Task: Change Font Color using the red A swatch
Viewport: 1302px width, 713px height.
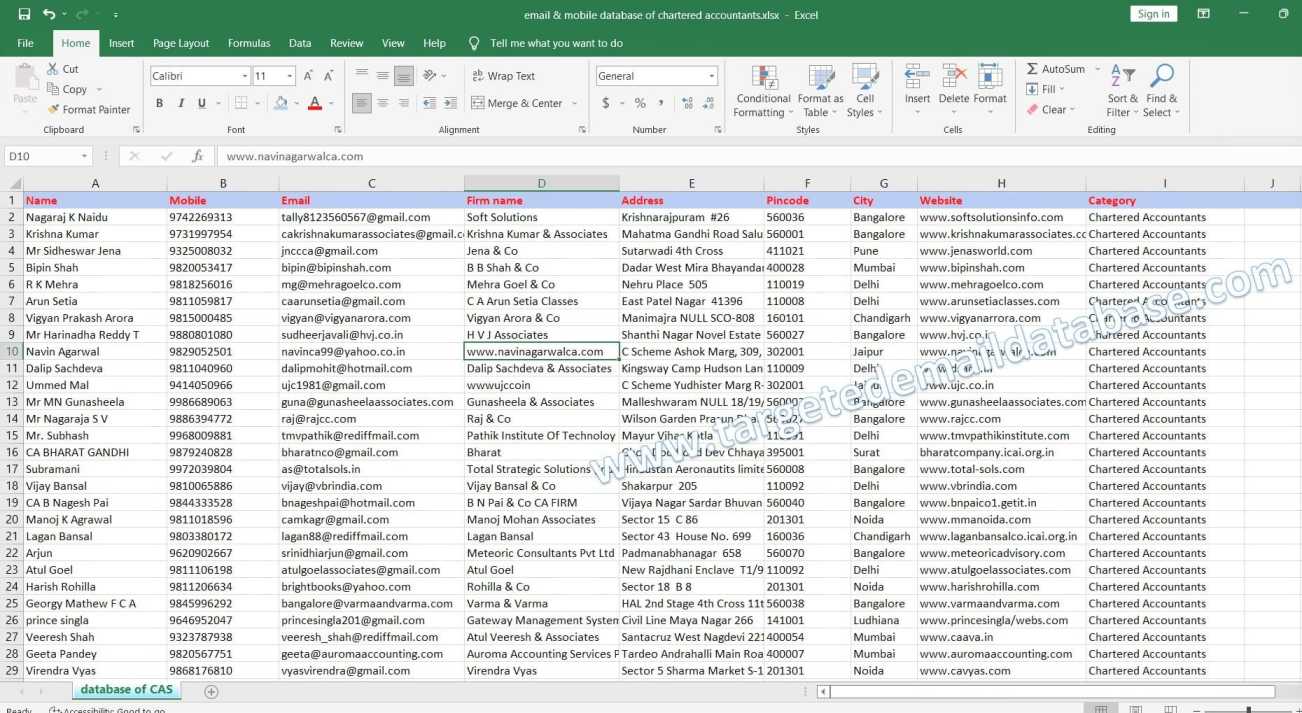Action: click(x=314, y=103)
